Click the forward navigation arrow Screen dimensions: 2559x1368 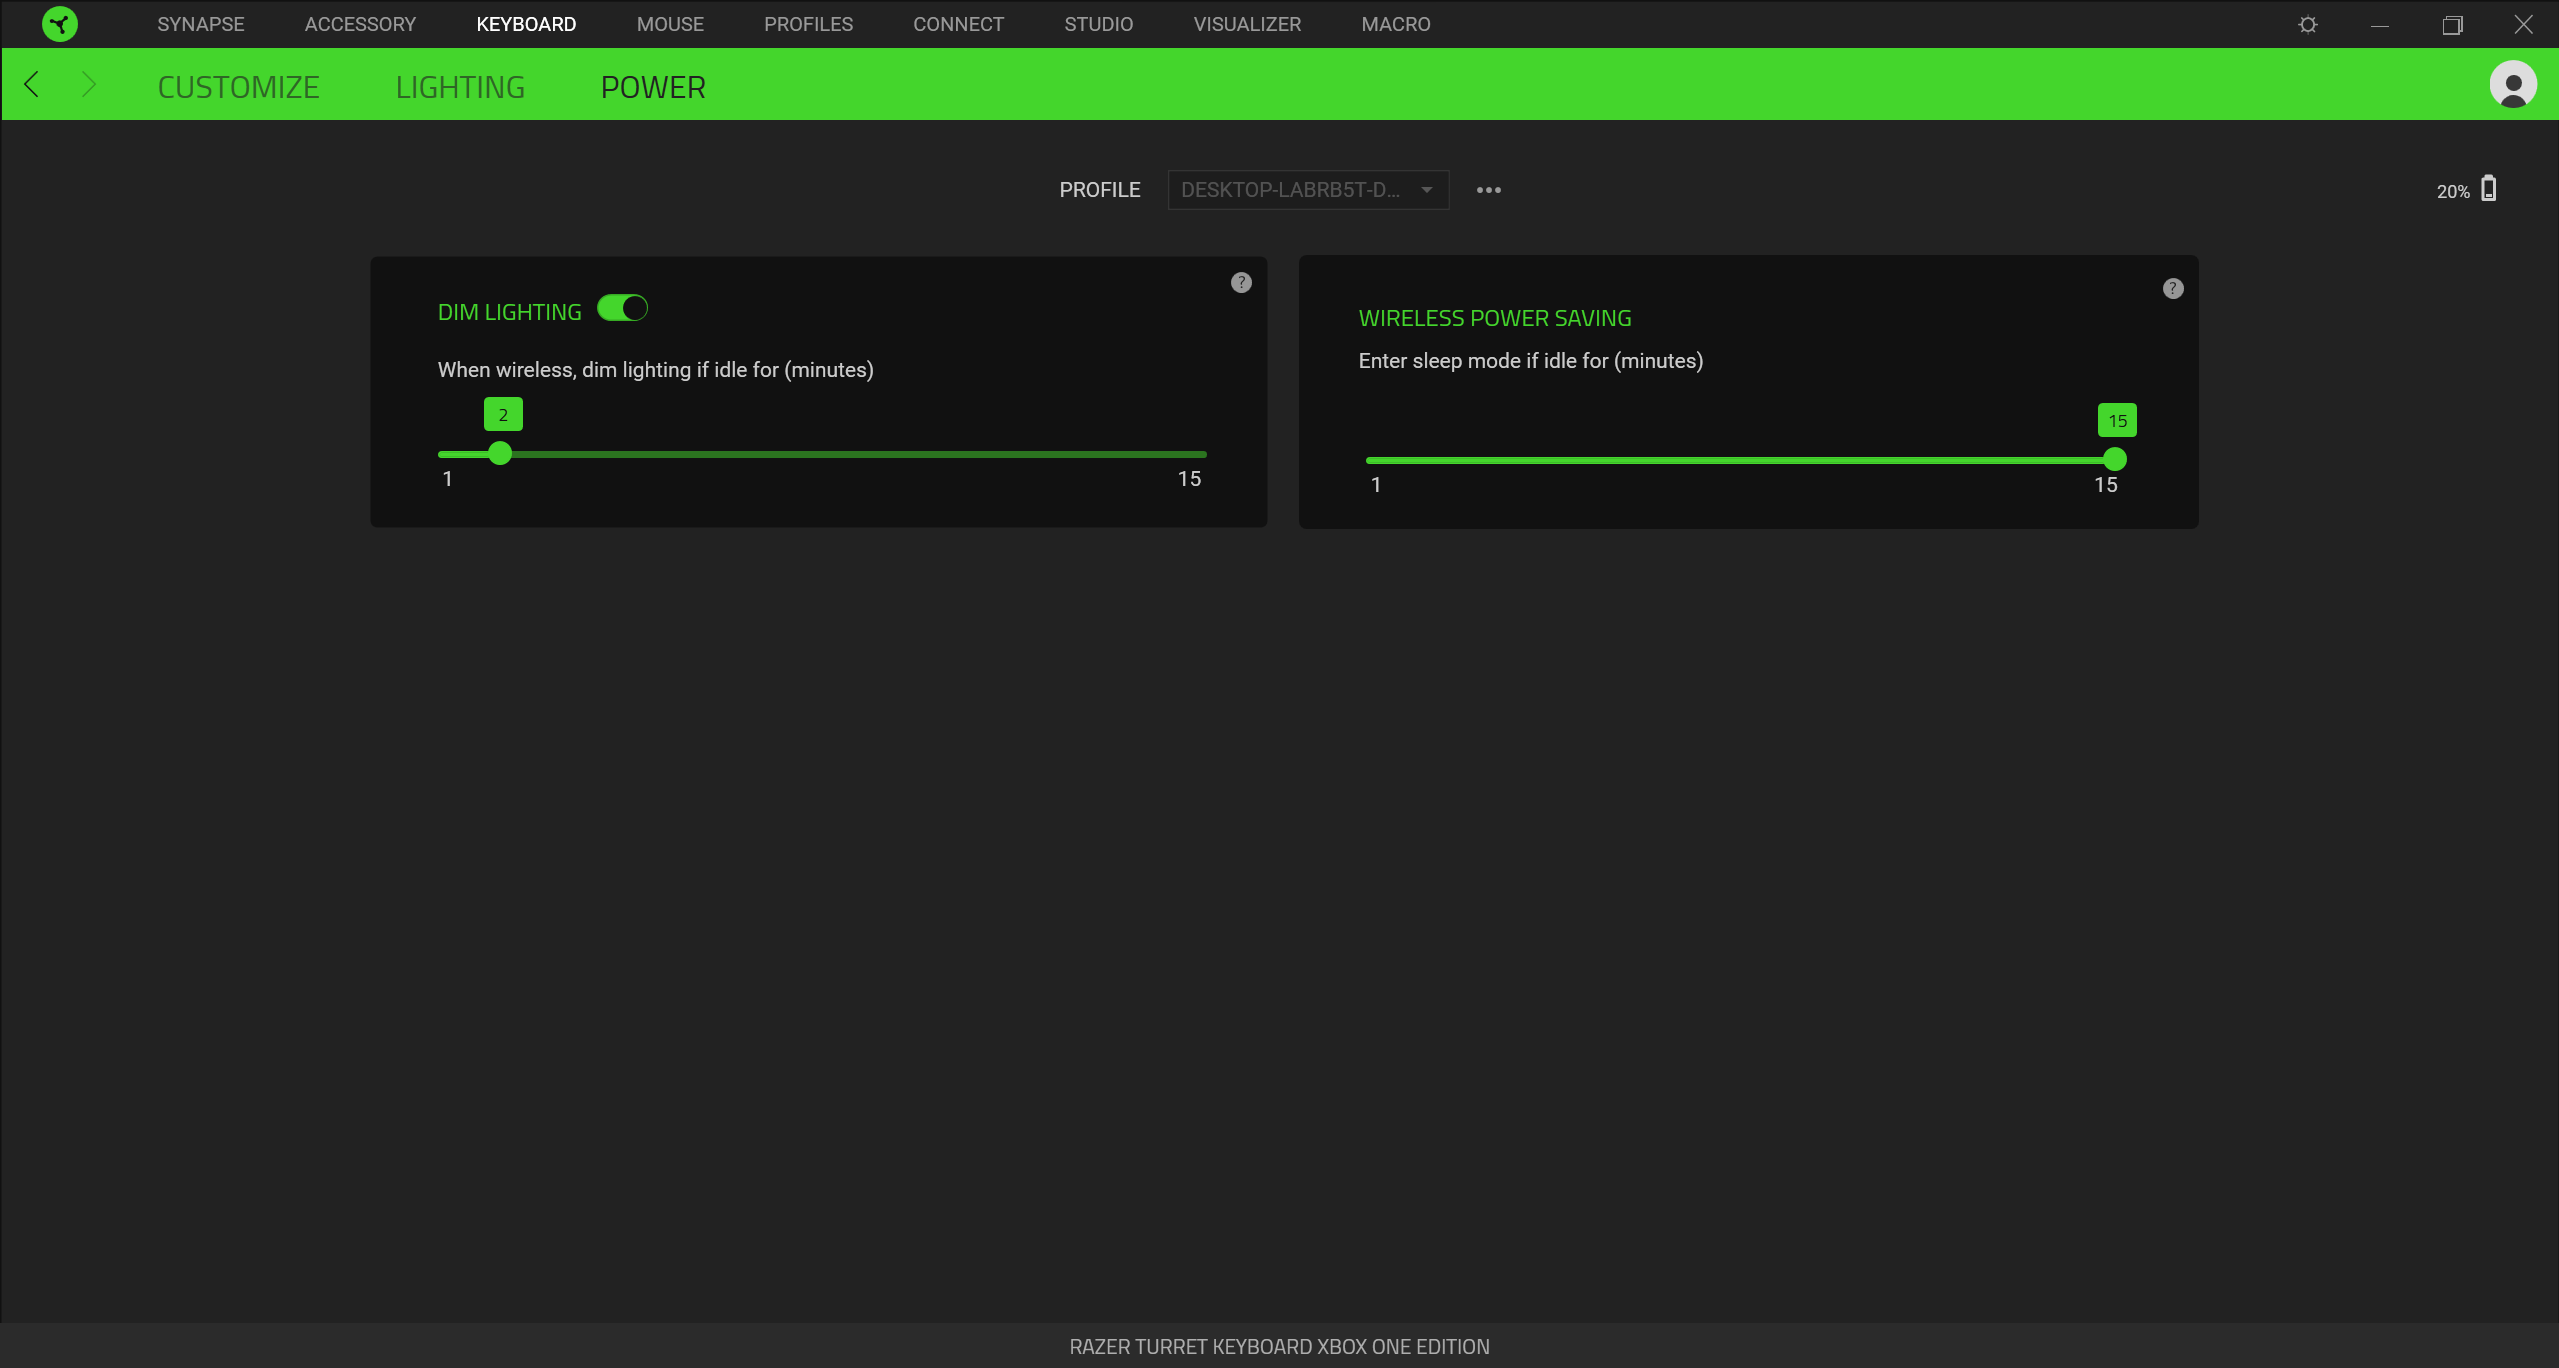pos(89,85)
